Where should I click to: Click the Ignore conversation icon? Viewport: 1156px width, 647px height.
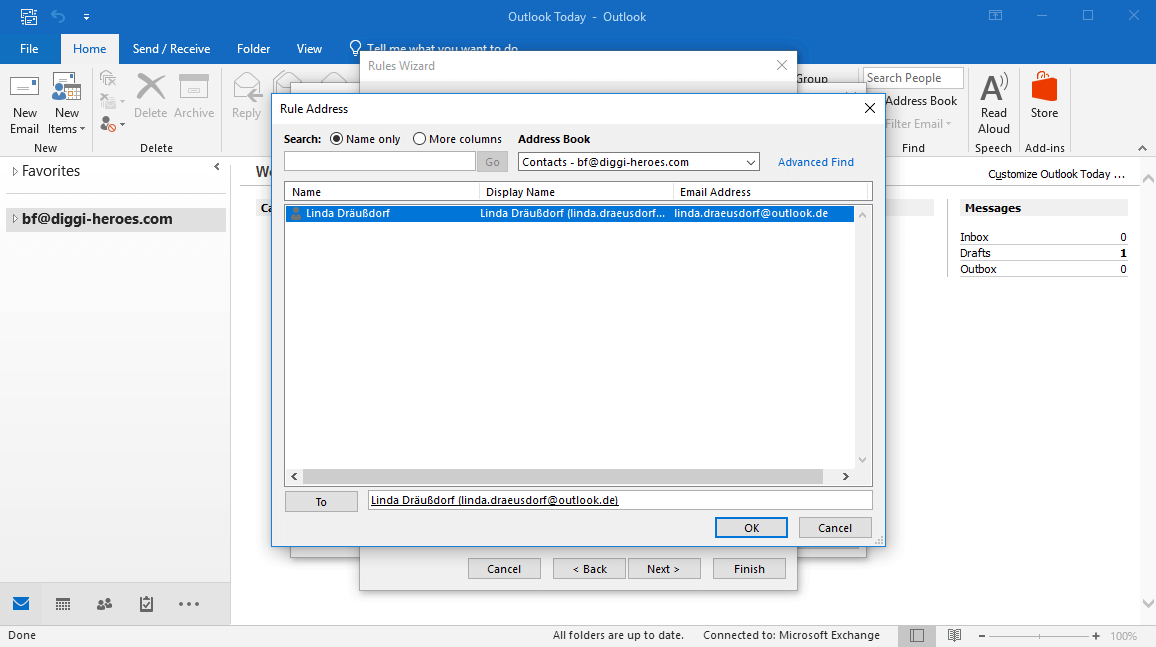pyautogui.click(x=108, y=79)
